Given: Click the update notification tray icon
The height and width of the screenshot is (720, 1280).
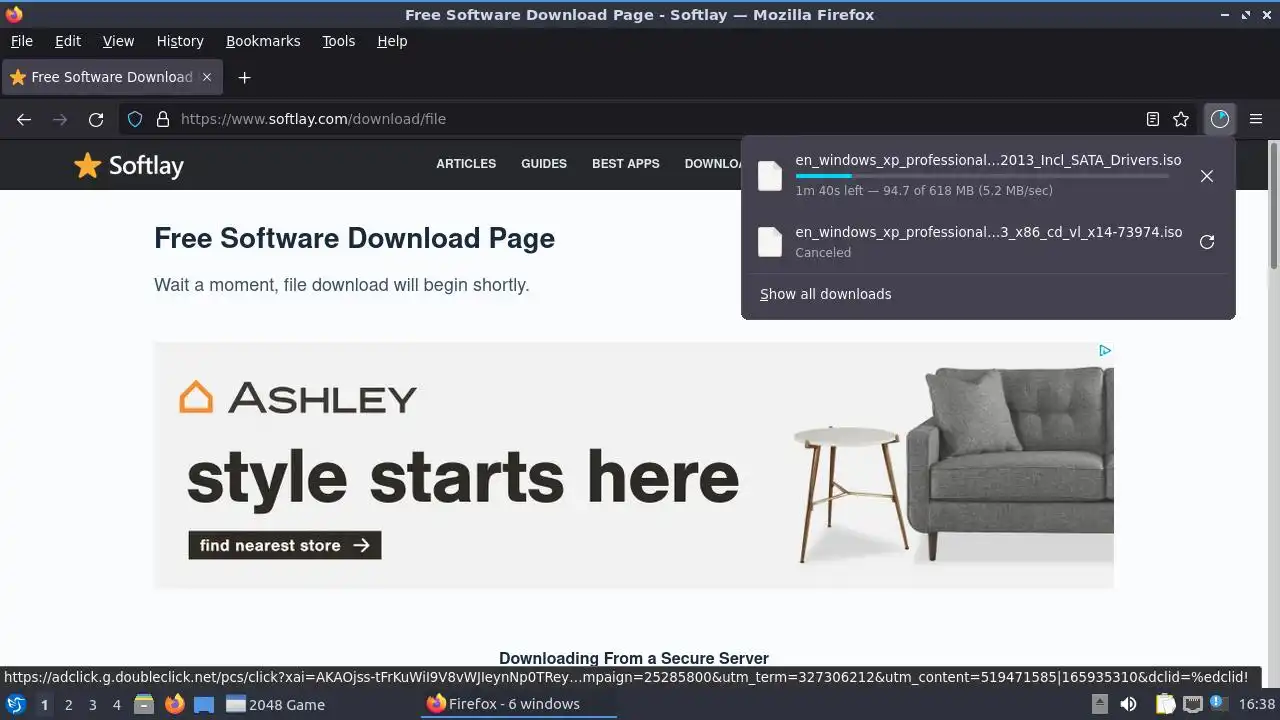Looking at the screenshot, I should 1219,704.
